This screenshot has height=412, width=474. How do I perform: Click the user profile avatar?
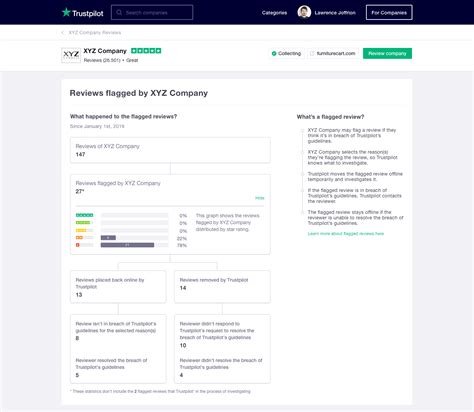click(304, 12)
